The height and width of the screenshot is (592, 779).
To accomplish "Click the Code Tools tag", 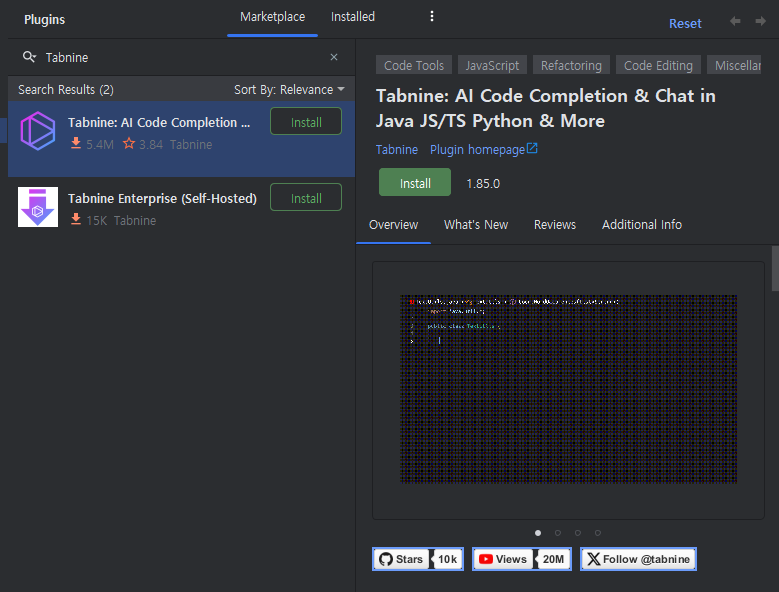I will click(414, 65).
